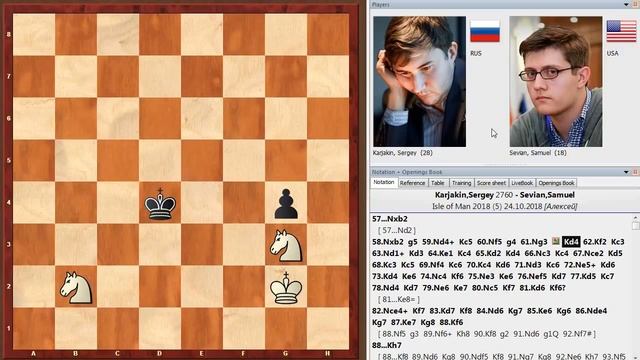This screenshot has height=360, width=640.
Task: Click the game header Karjakin,Sergey 2760 - Sevian,Samuel
Action: 504,195
